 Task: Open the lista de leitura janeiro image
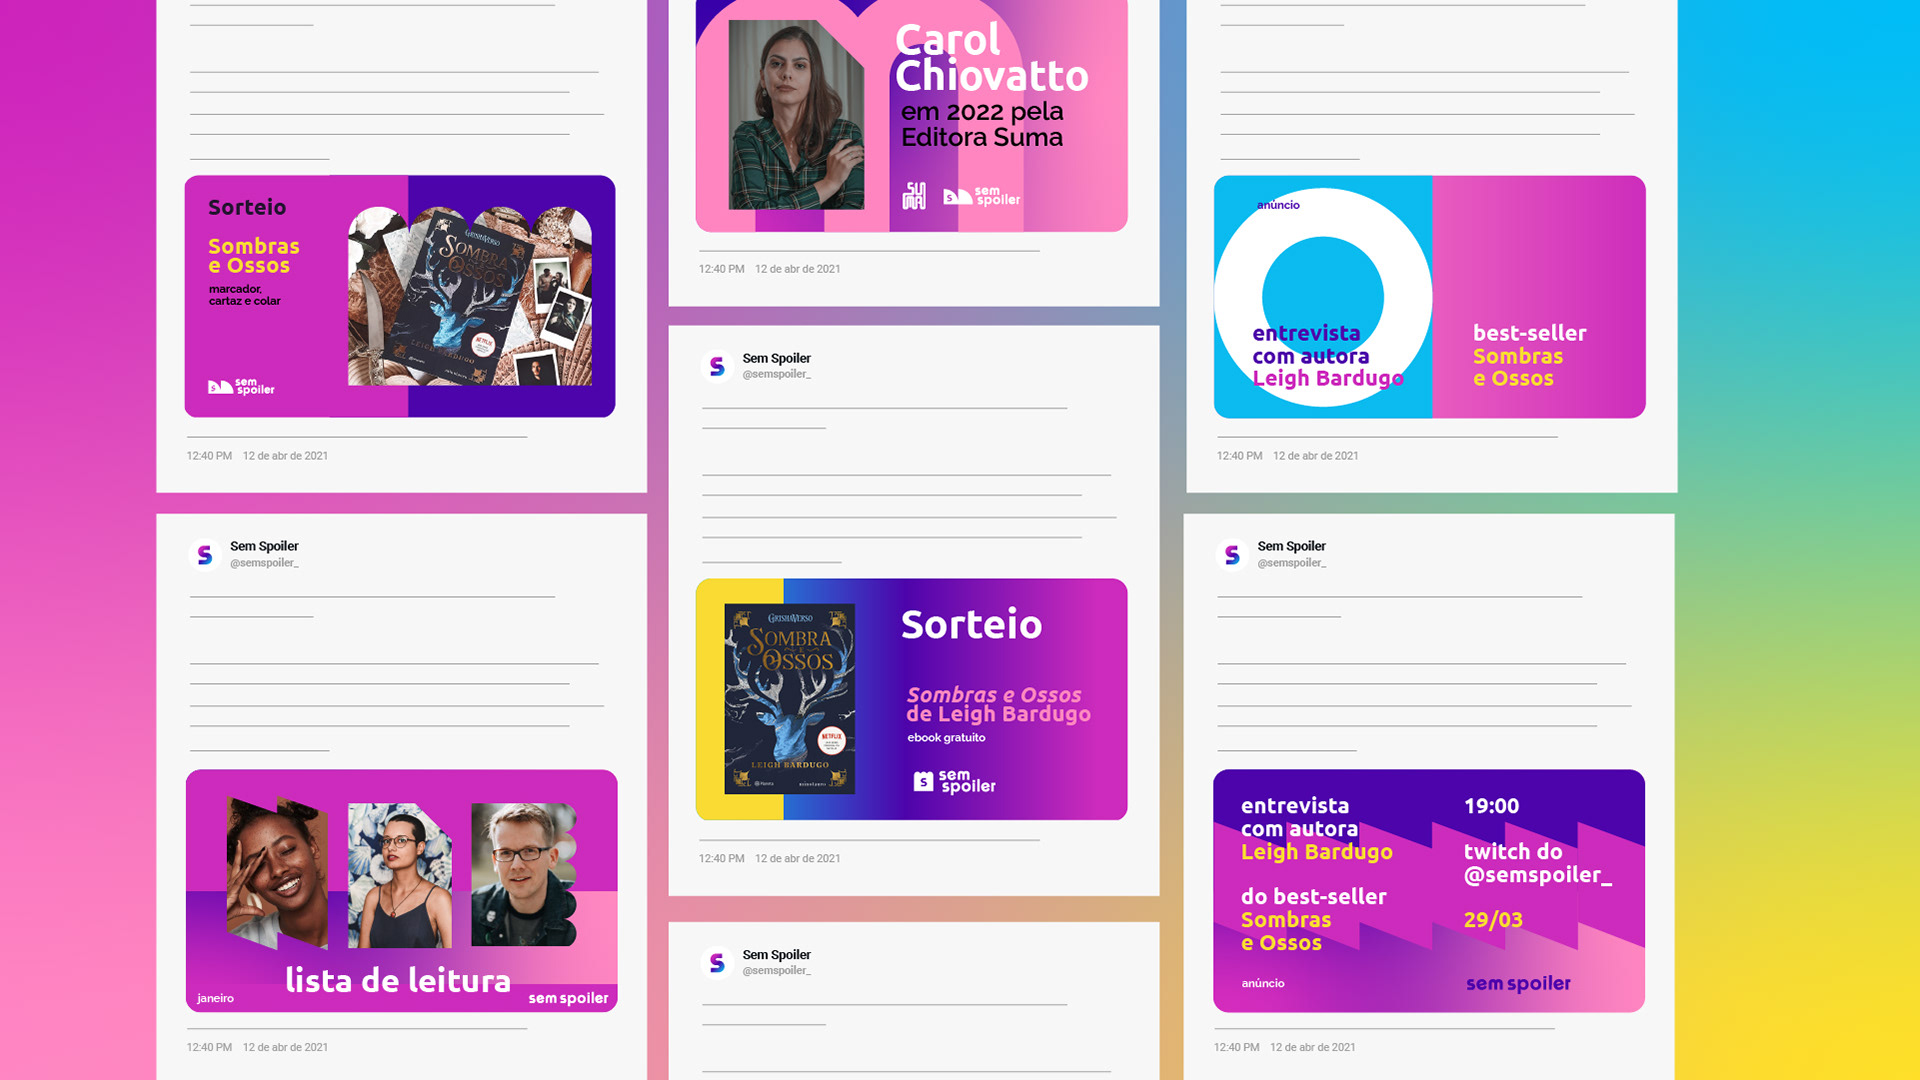coord(402,891)
